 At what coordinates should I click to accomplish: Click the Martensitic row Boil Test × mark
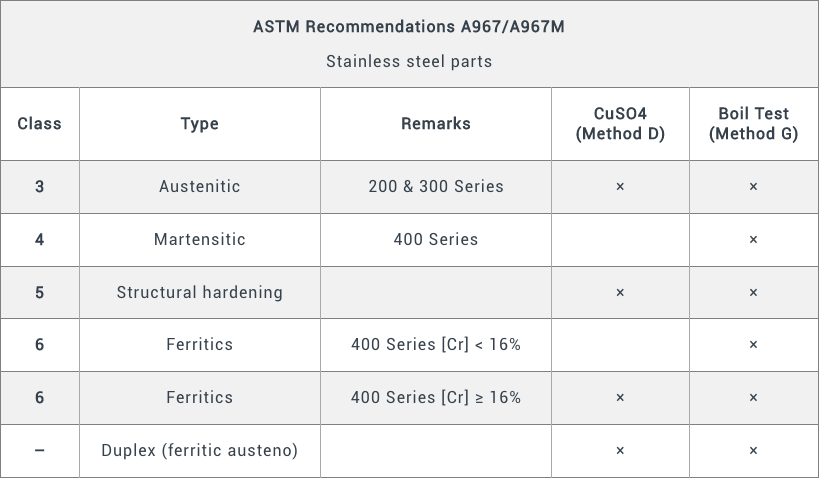point(753,240)
